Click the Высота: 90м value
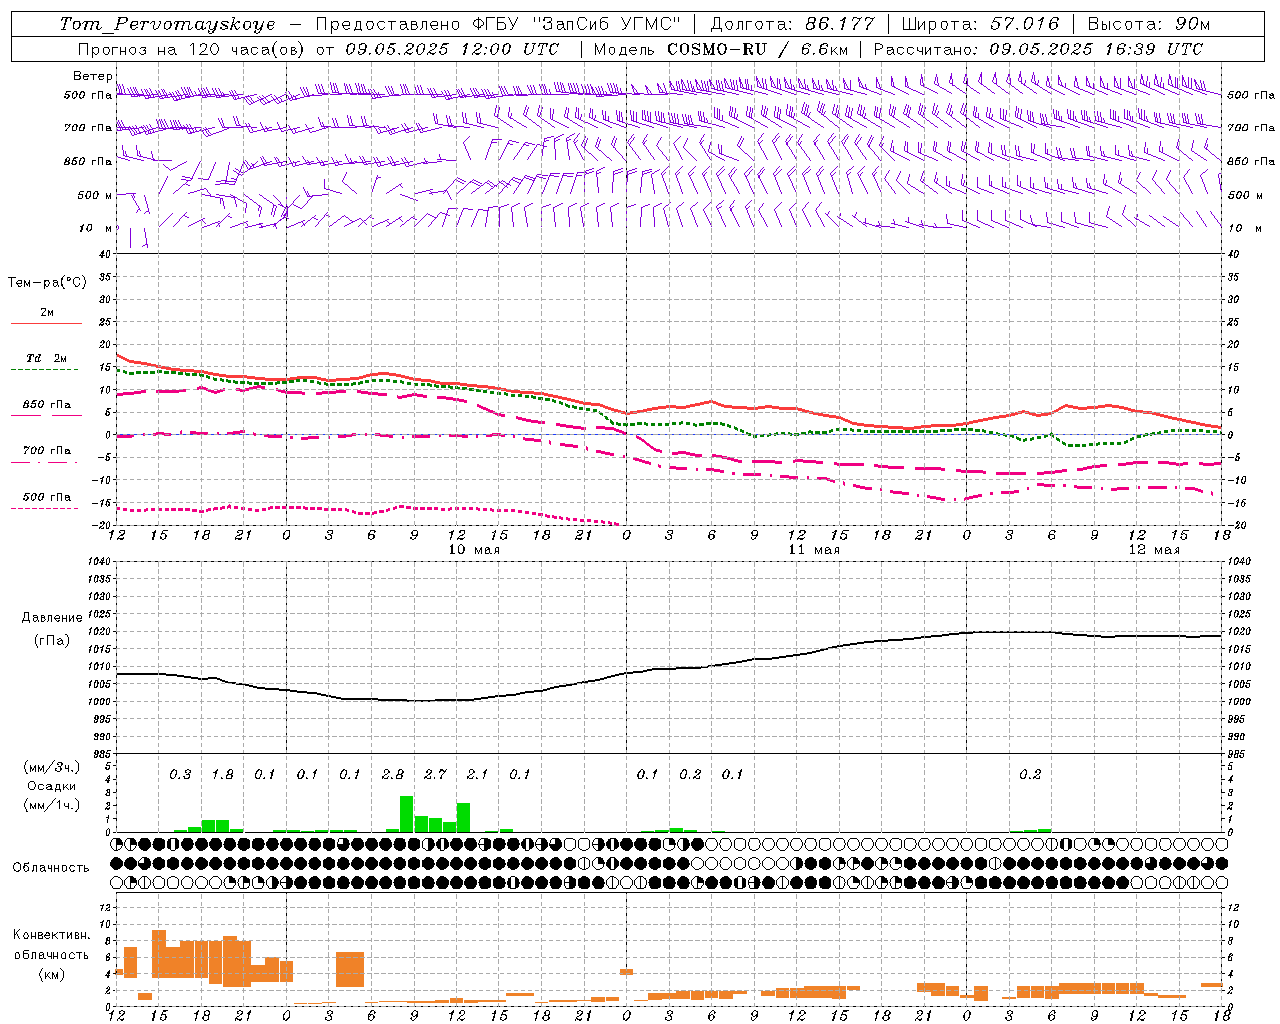 (1148, 24)
